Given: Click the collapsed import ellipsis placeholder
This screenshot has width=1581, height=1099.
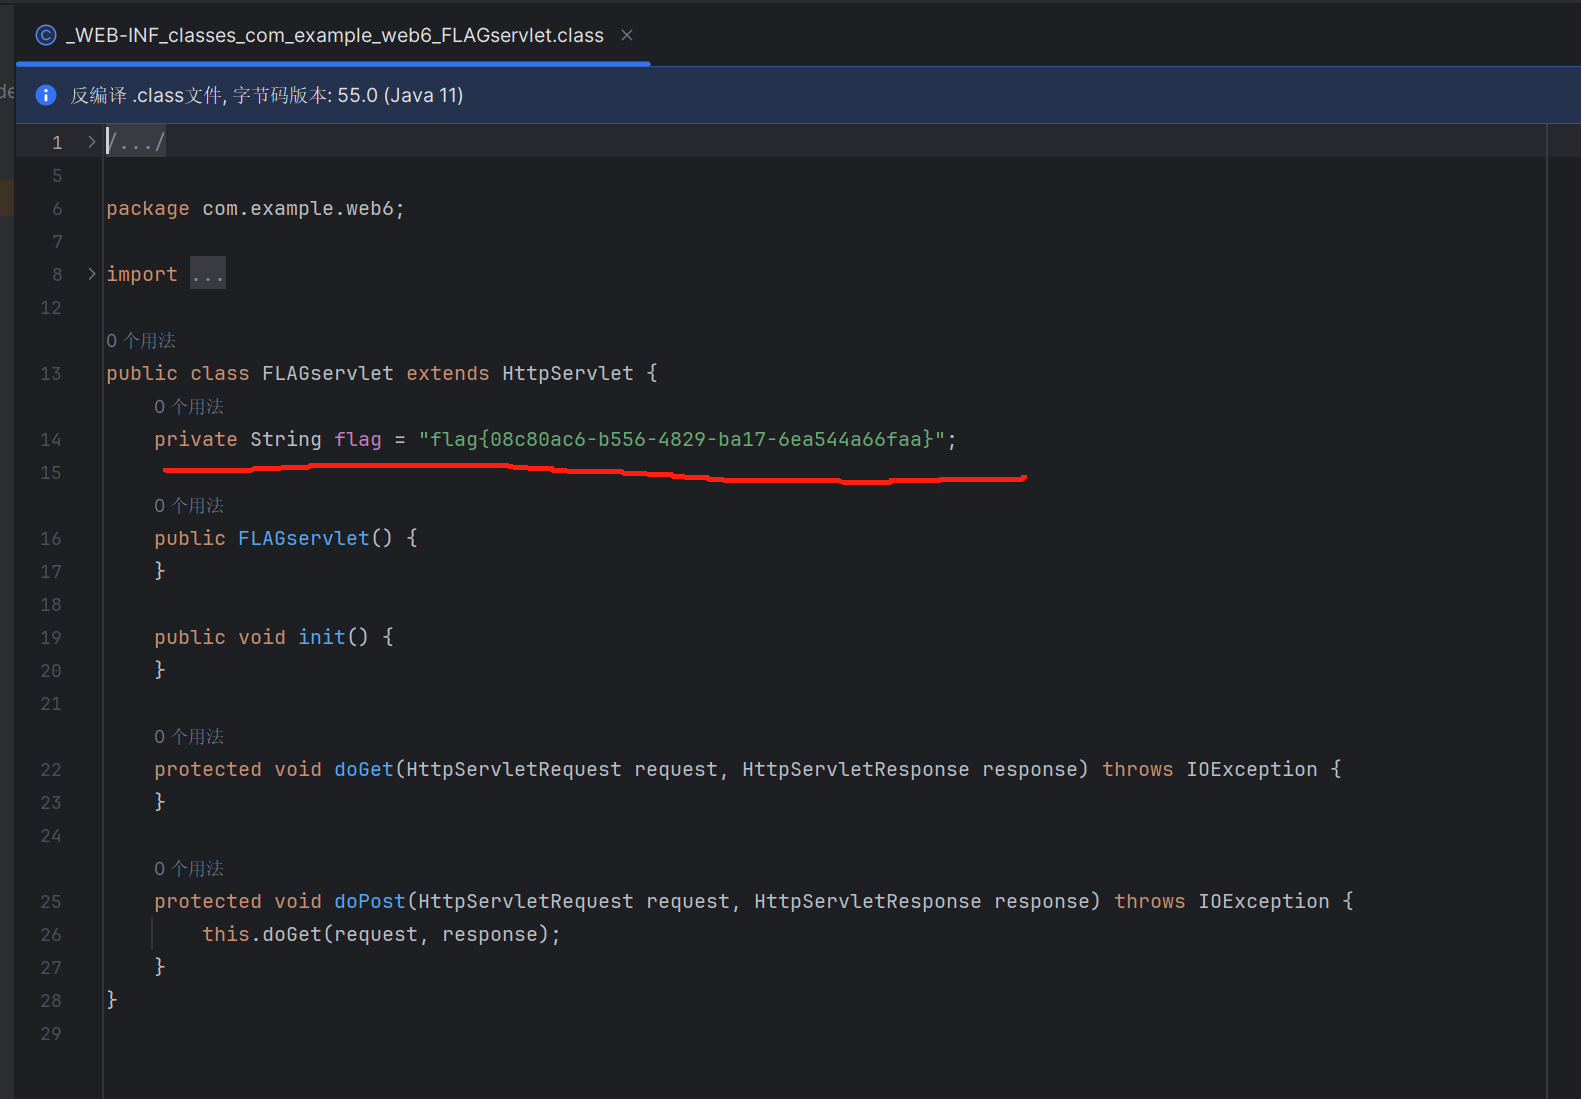Looking at the screenshot, I should (x=208, y=274).
